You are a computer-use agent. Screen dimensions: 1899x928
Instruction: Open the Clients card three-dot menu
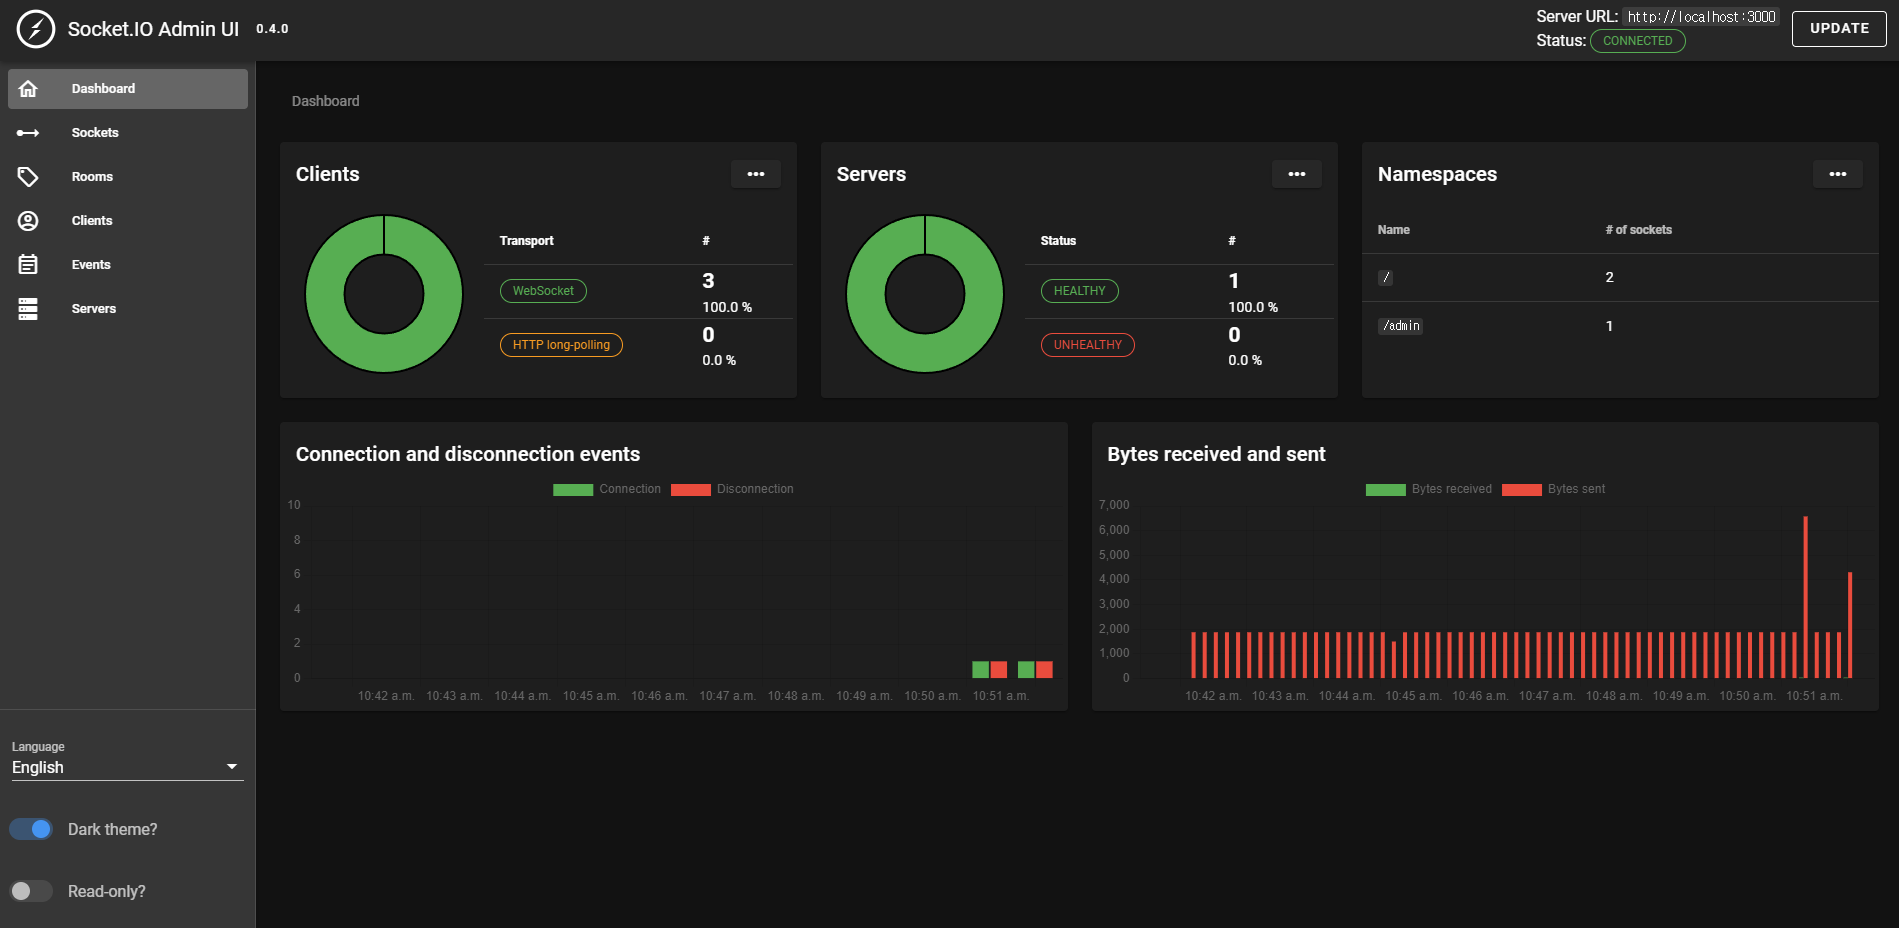click(x=756, y=174)
